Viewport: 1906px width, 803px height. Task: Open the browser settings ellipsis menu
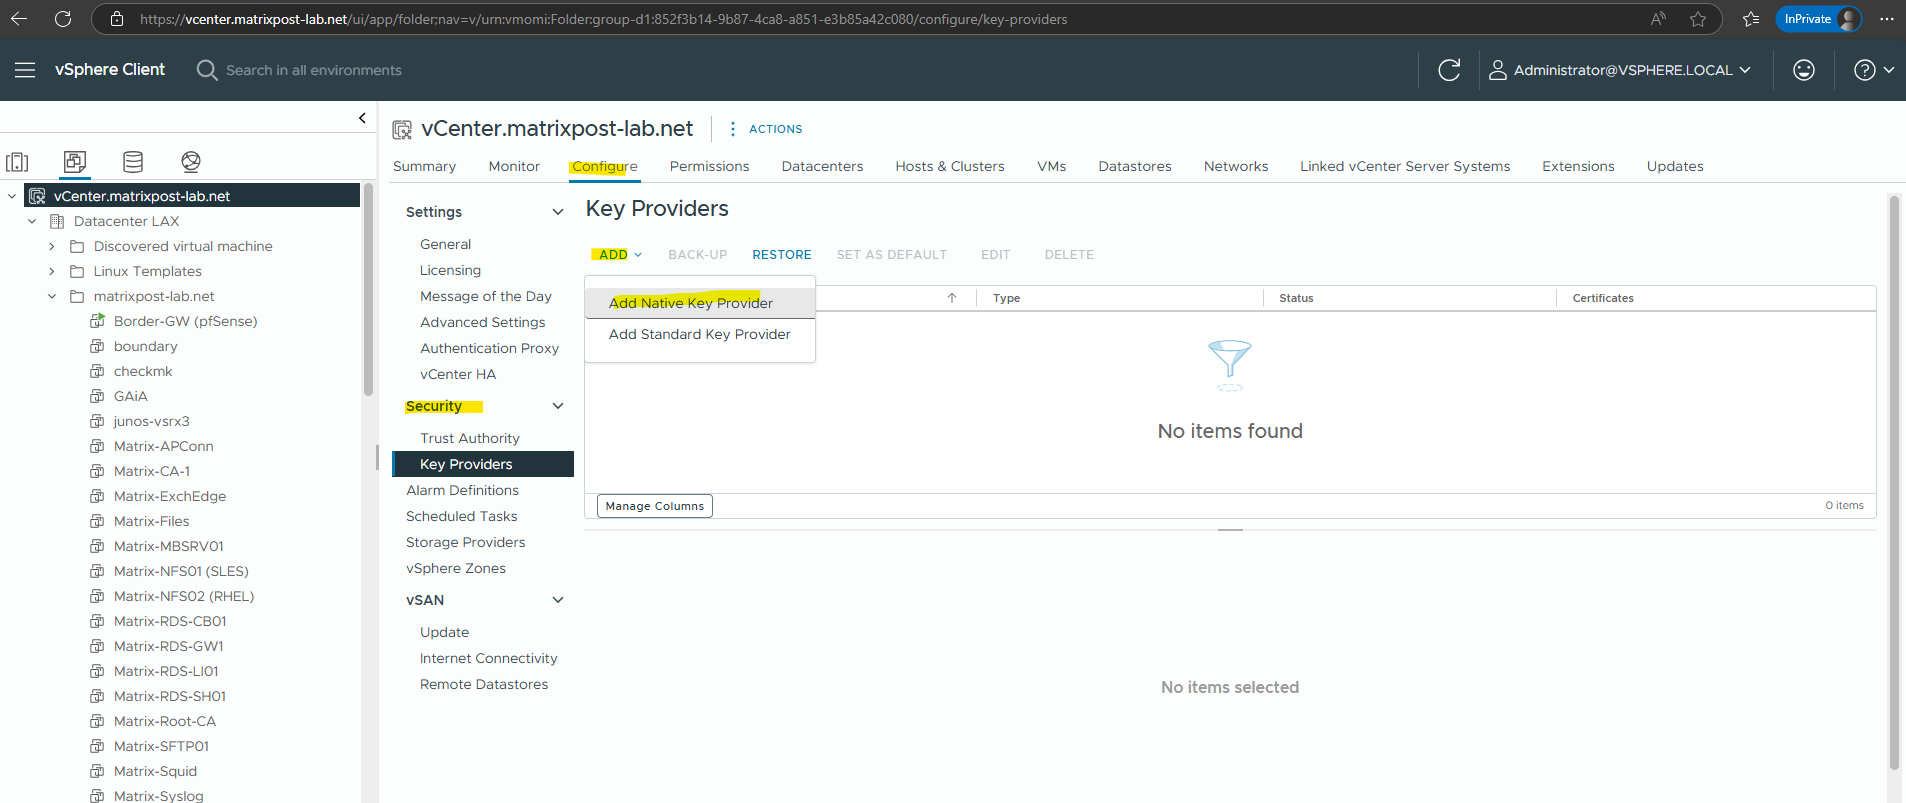(1886, 19)
